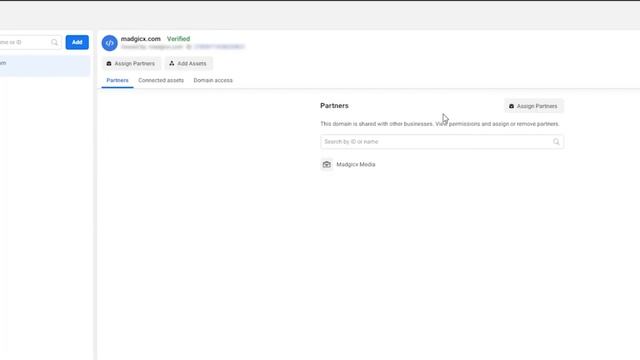Click the sidebar search magnifier icon
Viewport: 640px width, 360px height.
[x=54, y=42]
